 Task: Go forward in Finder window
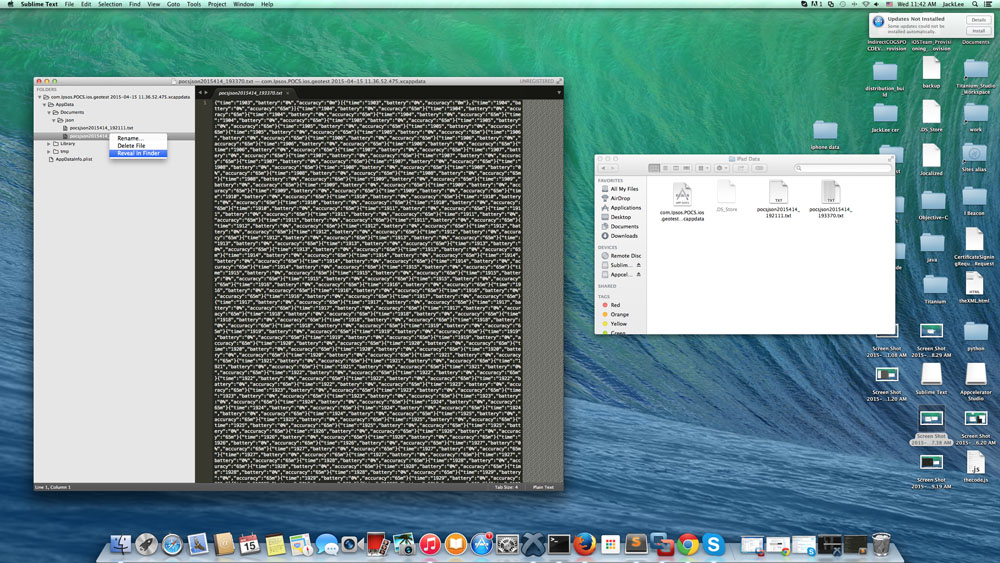coord(615,168)
